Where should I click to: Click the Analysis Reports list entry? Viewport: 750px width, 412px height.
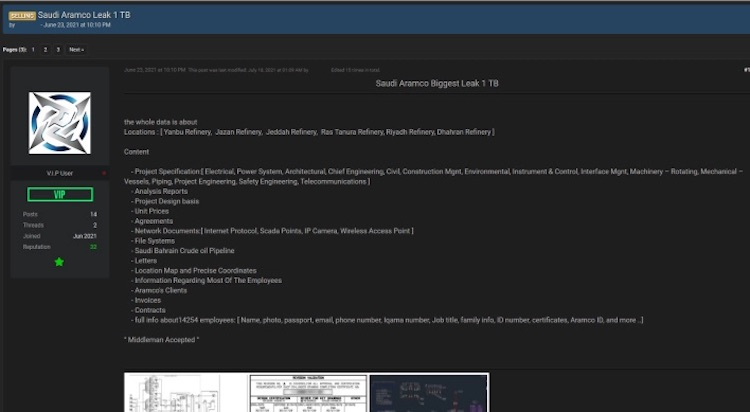[x=159, y=191]
